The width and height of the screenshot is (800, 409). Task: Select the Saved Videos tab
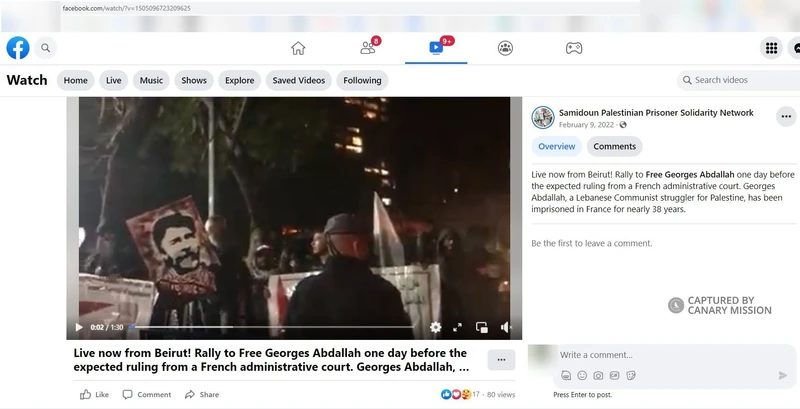[298, 81]
